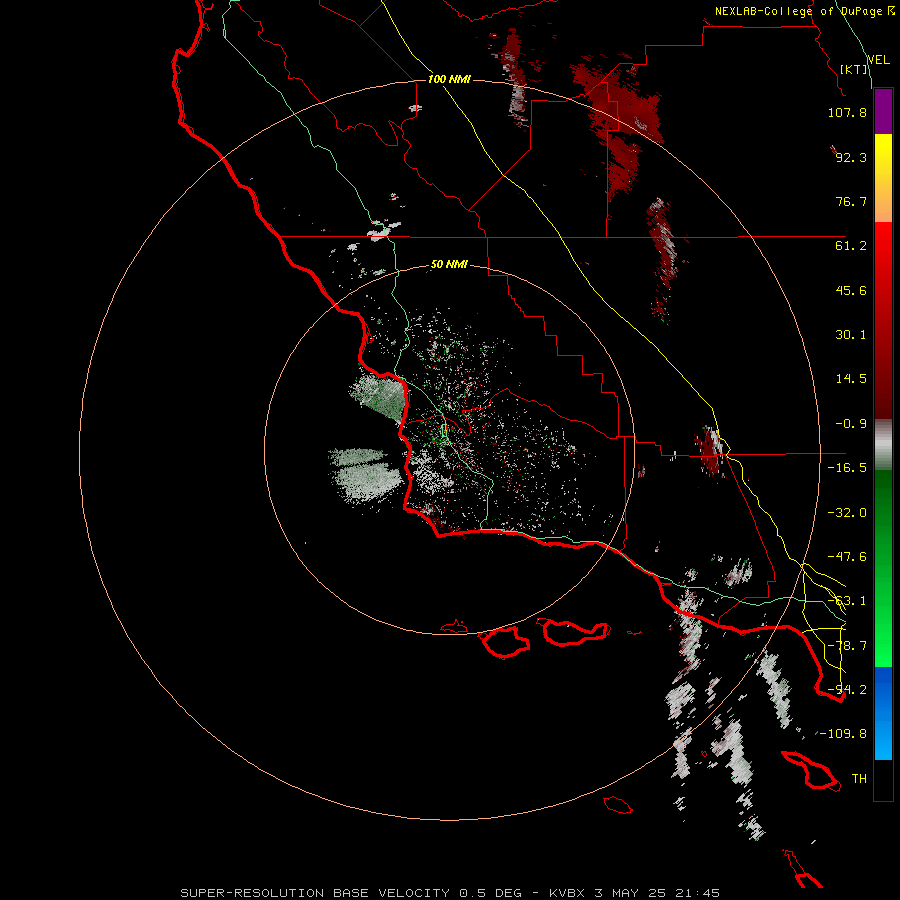Select the 92.3 velocity value

pyautogui.click(x=851, y=157)
